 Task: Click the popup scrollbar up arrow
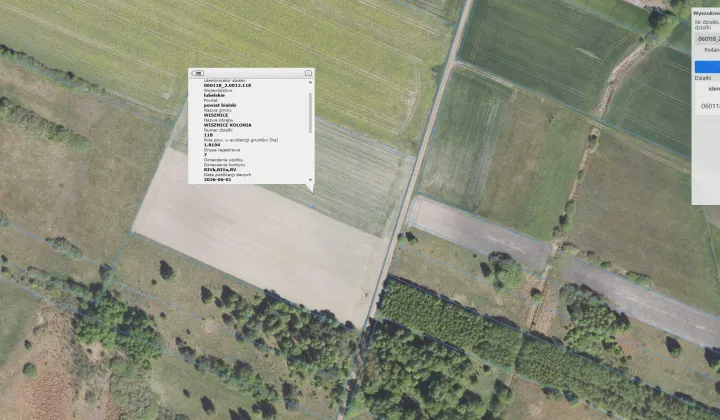310,82
